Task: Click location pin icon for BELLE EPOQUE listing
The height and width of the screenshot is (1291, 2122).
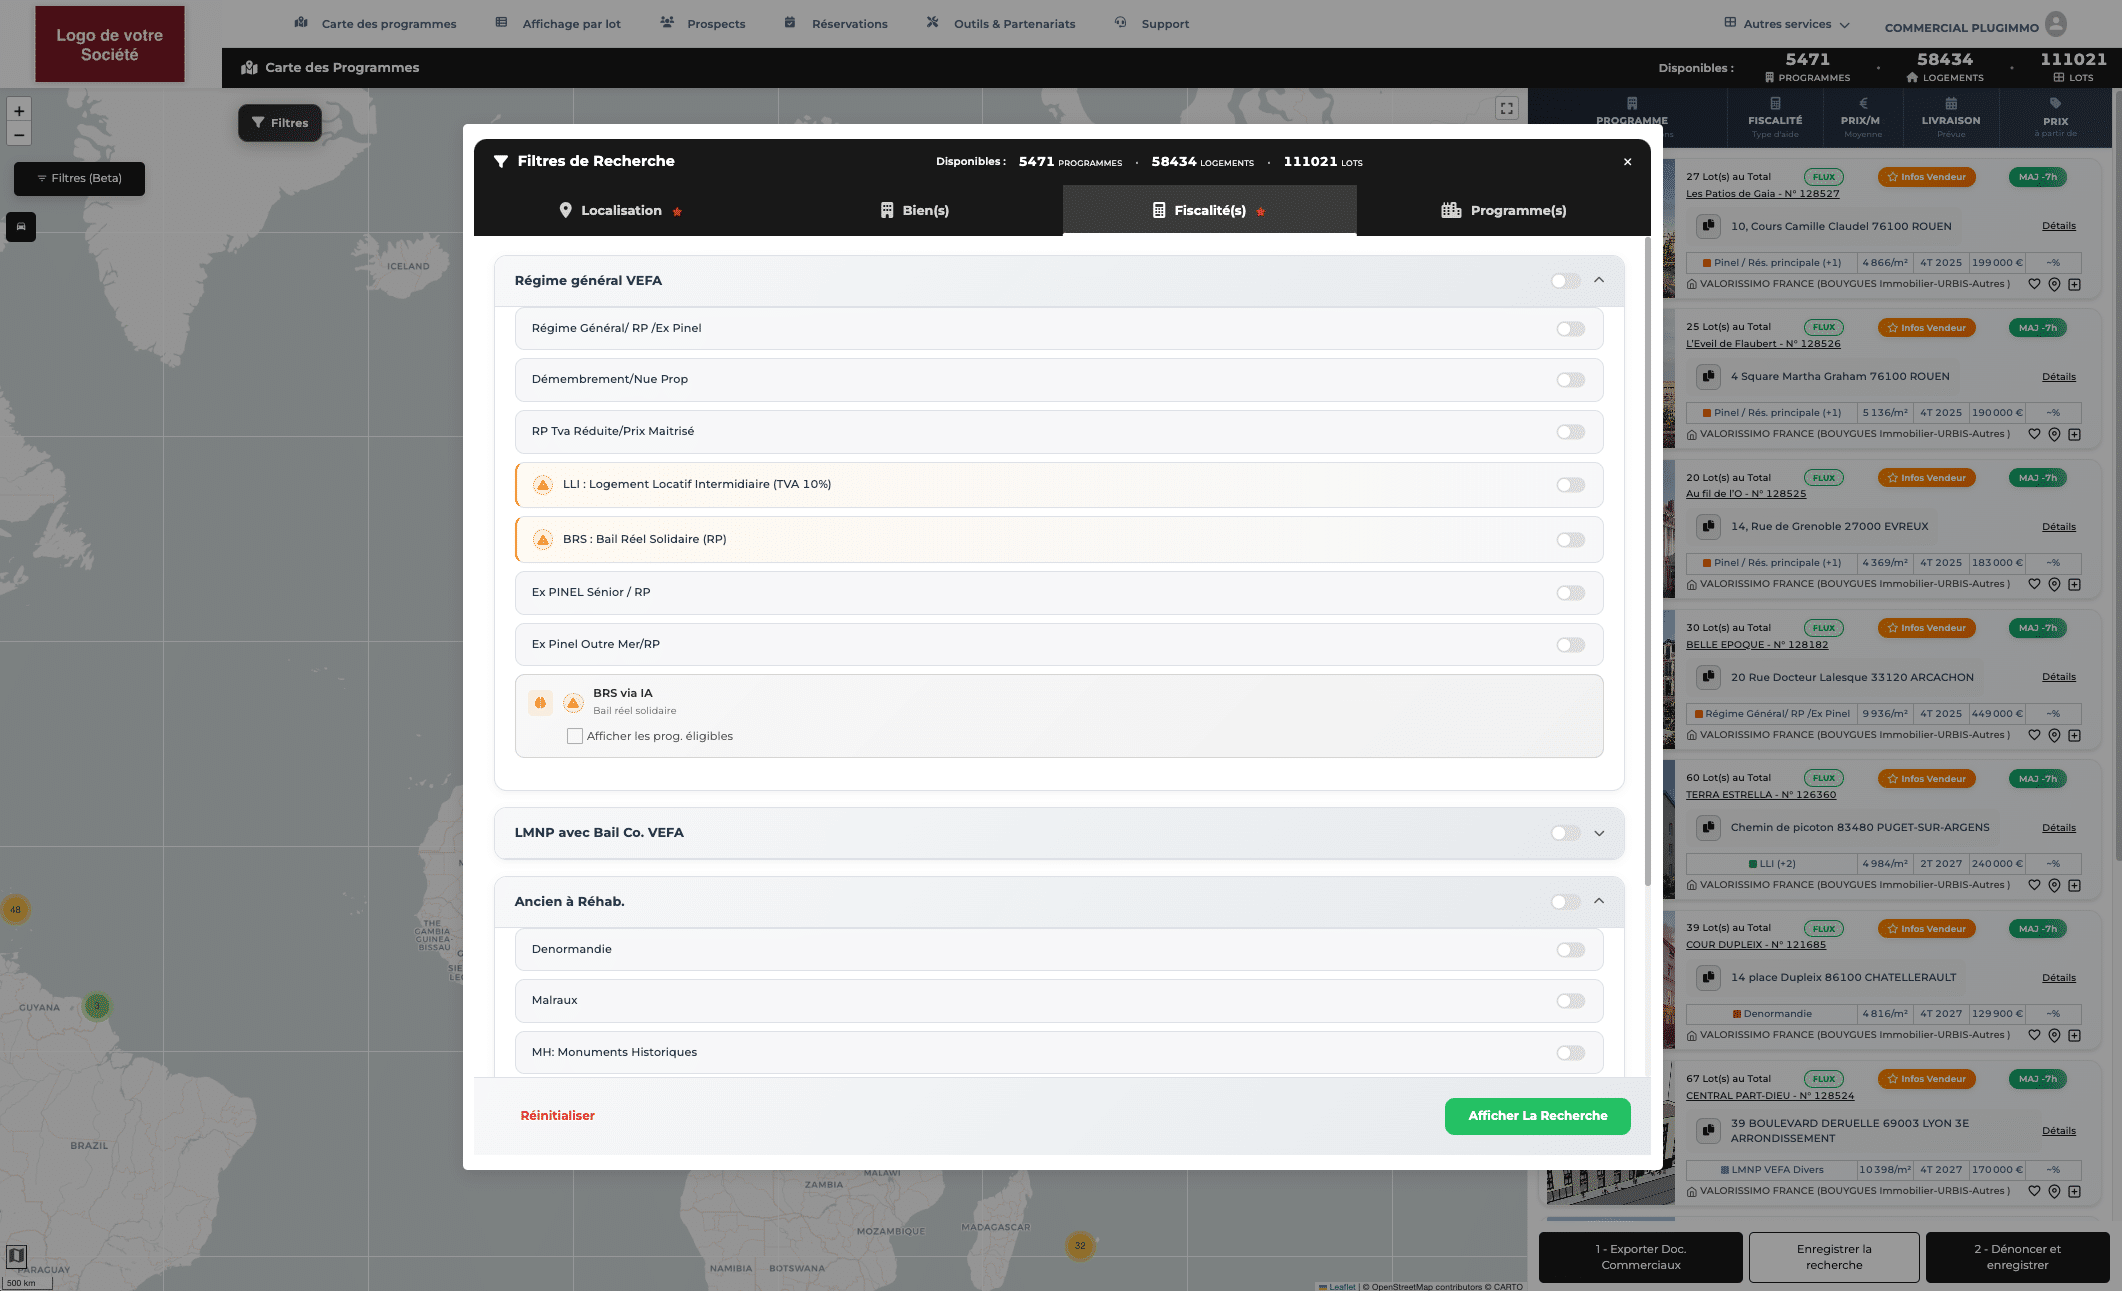Action: point(2054,735)
